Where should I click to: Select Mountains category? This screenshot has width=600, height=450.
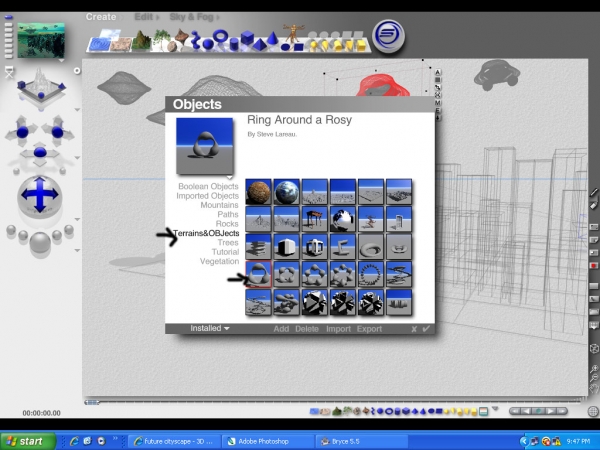(219, 205)
